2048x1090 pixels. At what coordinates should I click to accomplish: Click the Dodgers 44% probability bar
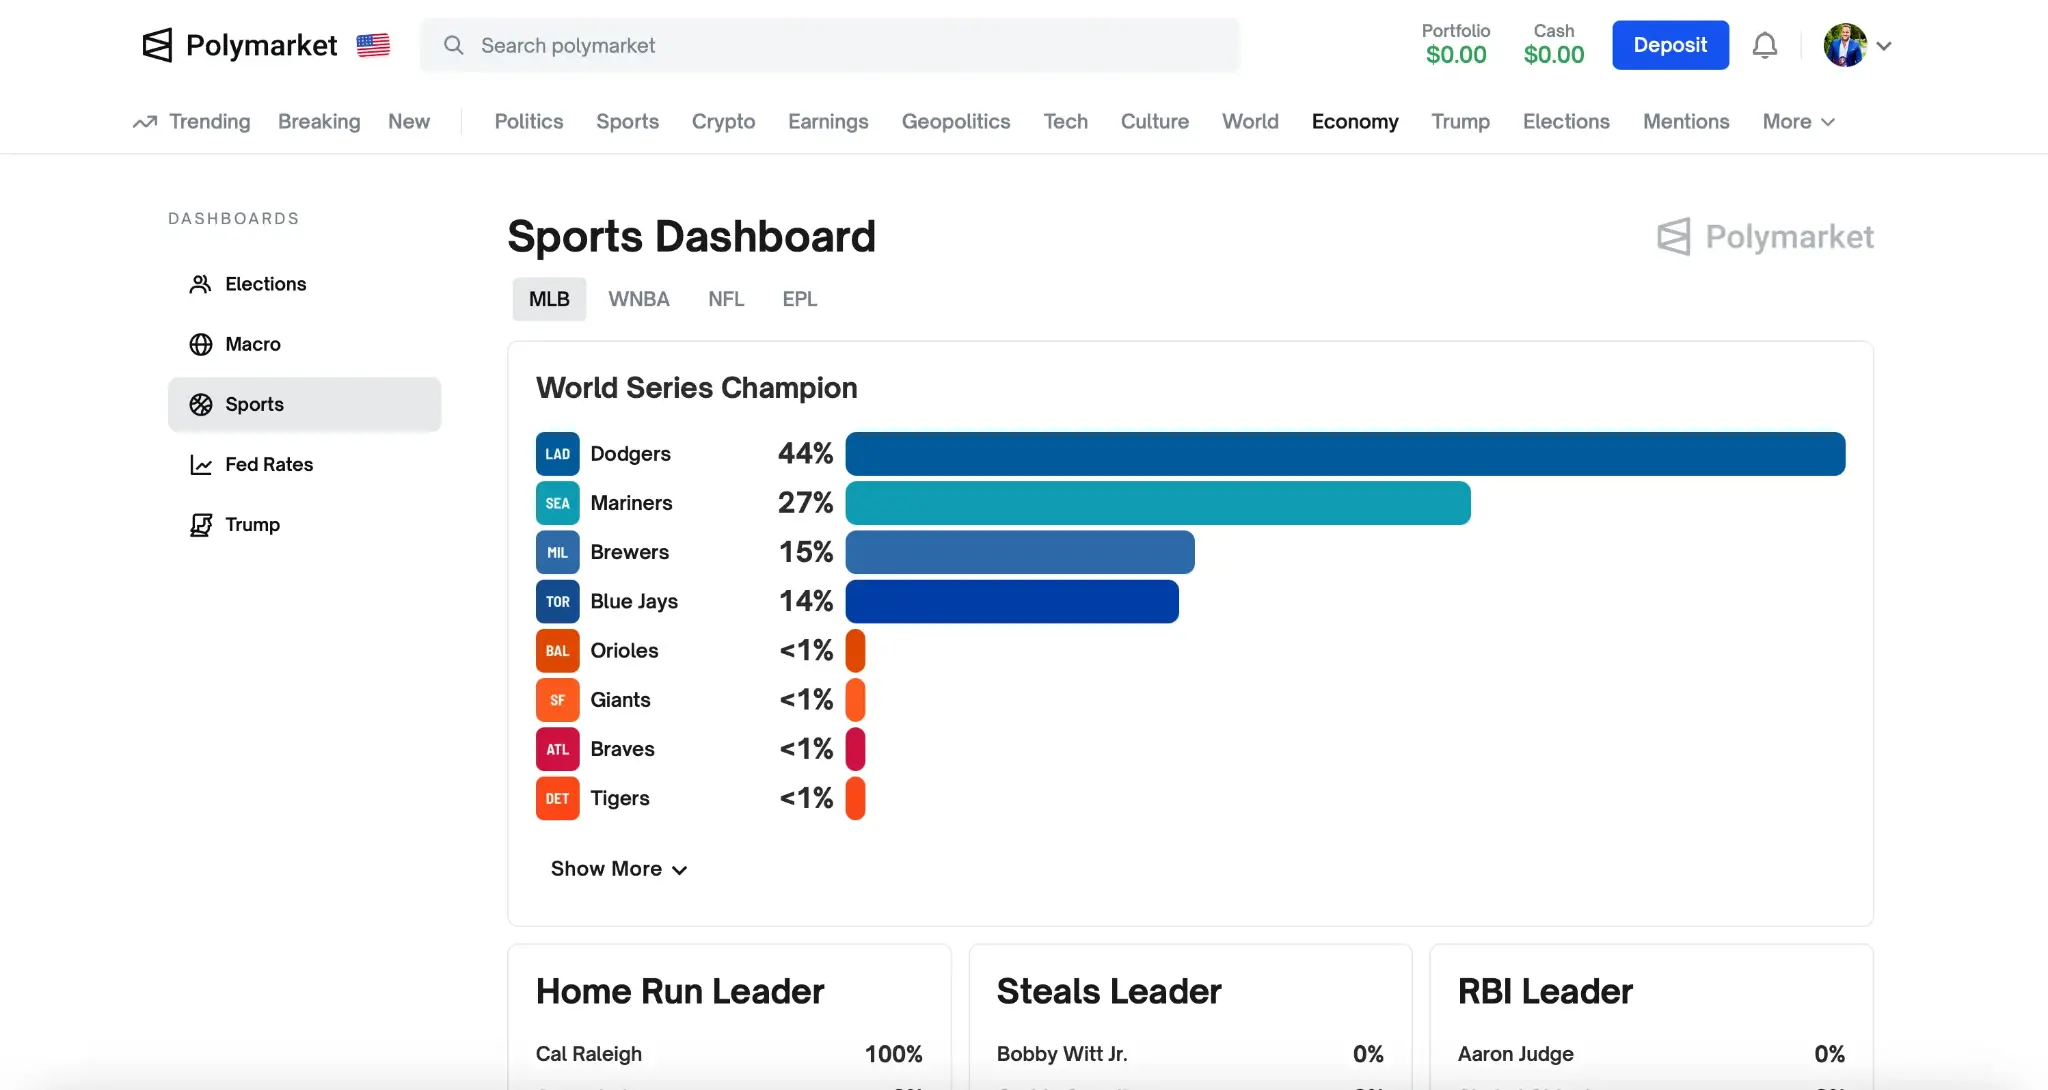1344,454
